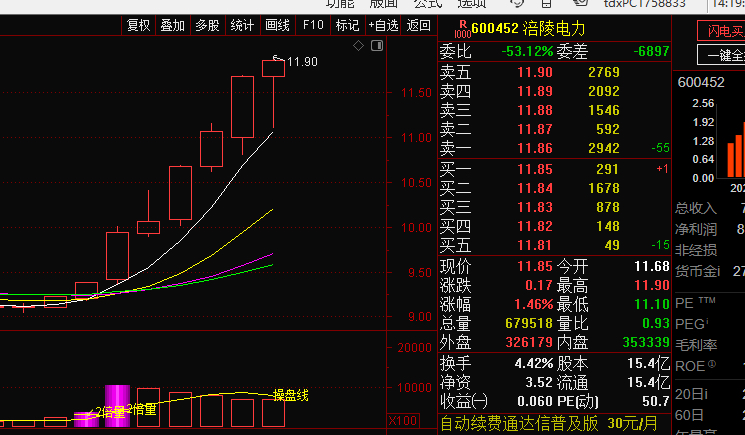Click the 11.90 high price label on chart

point(302,62)
